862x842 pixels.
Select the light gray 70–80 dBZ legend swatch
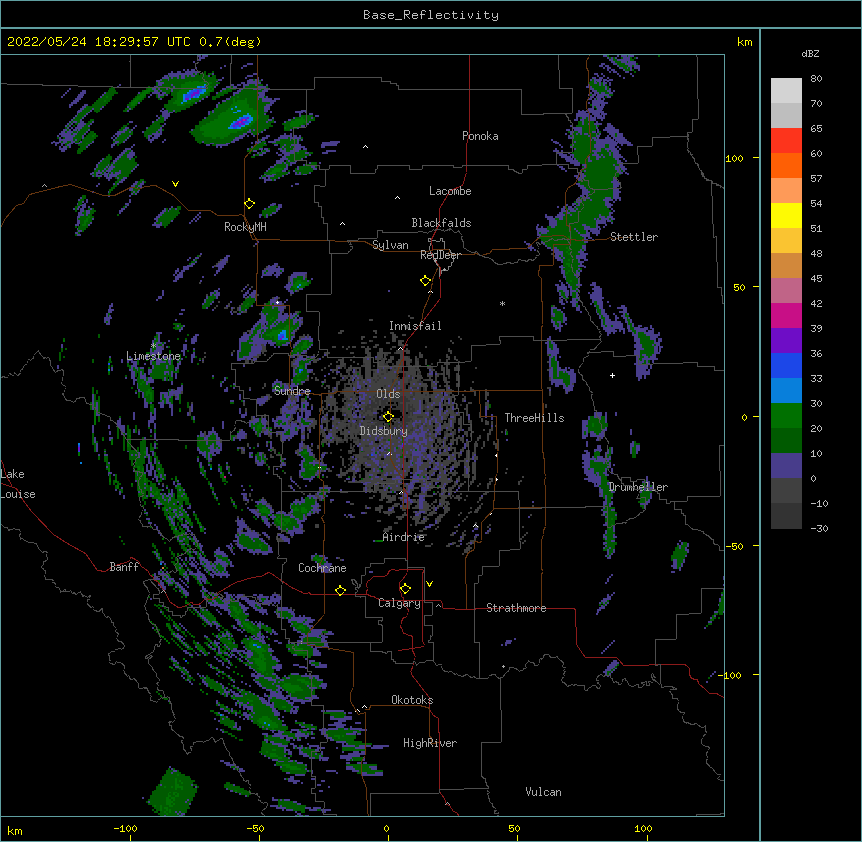point(786,90)
